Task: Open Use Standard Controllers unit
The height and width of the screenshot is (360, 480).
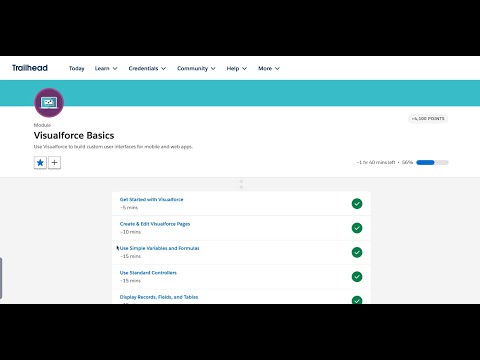Action: pos(148,273)
